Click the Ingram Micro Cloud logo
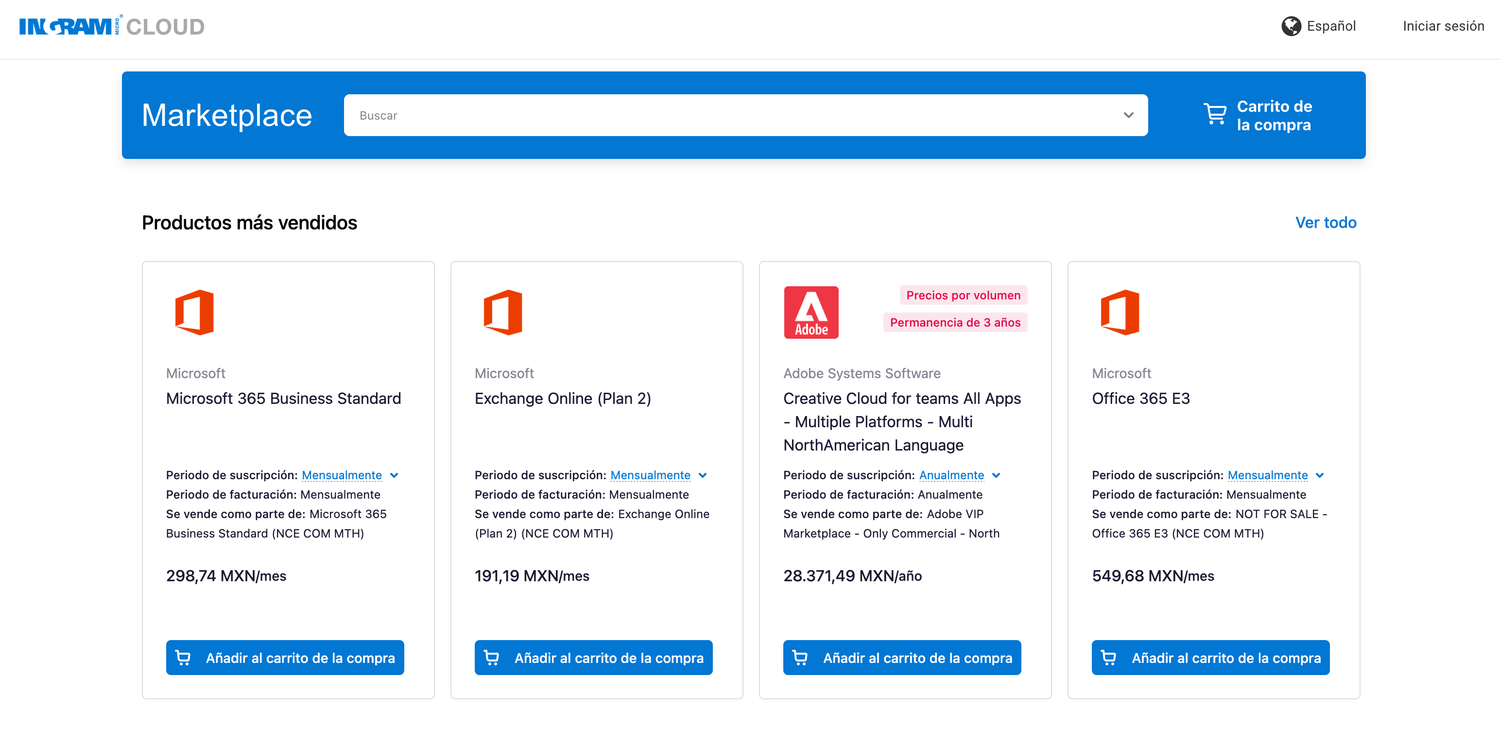 (x=112, y=26)
